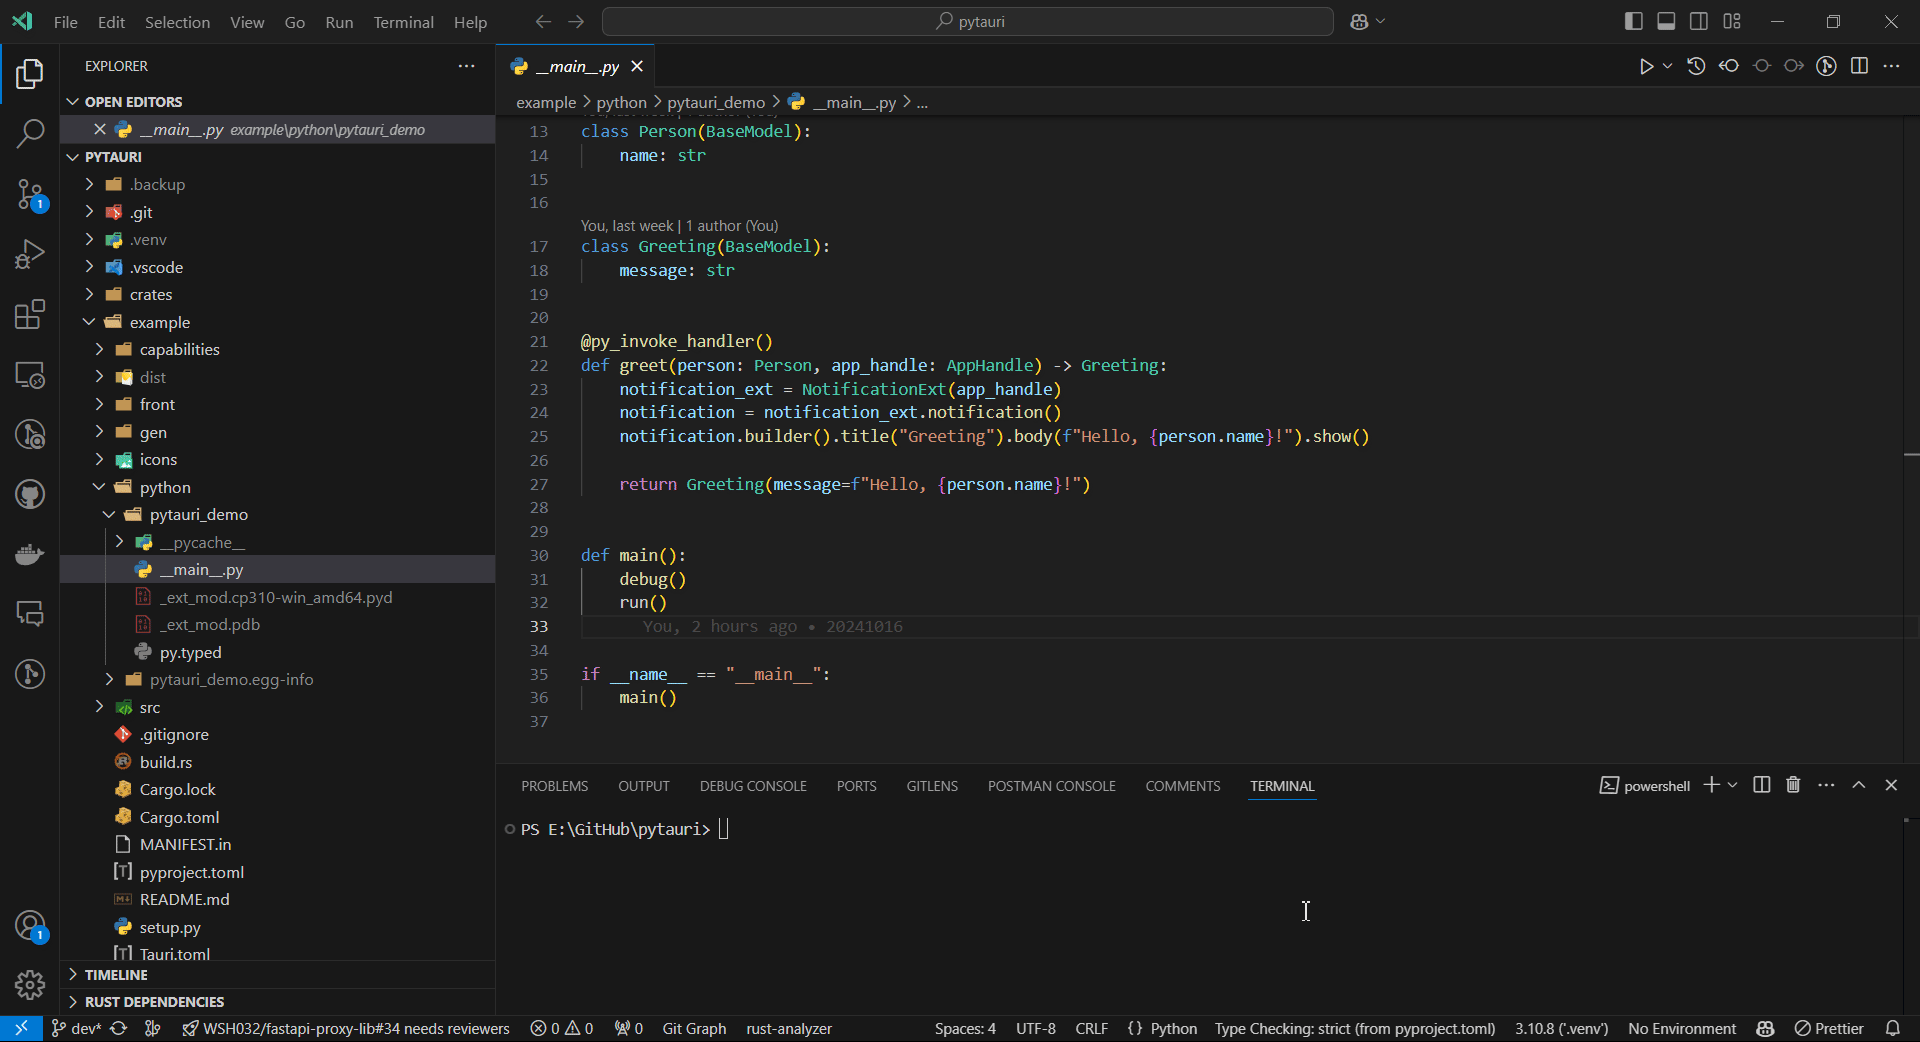Open the new terminal launch profile dropdown
The image size is (1920, 1042).
(1733, 785)
